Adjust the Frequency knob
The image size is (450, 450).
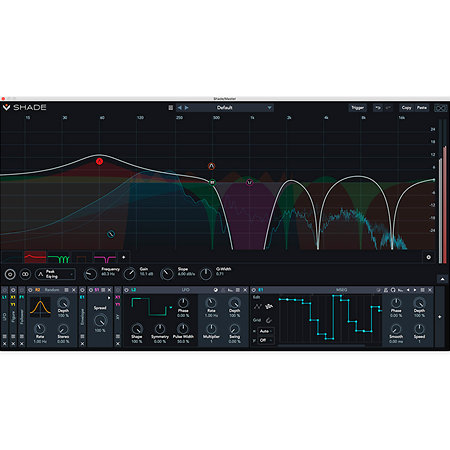coord(90,274)
